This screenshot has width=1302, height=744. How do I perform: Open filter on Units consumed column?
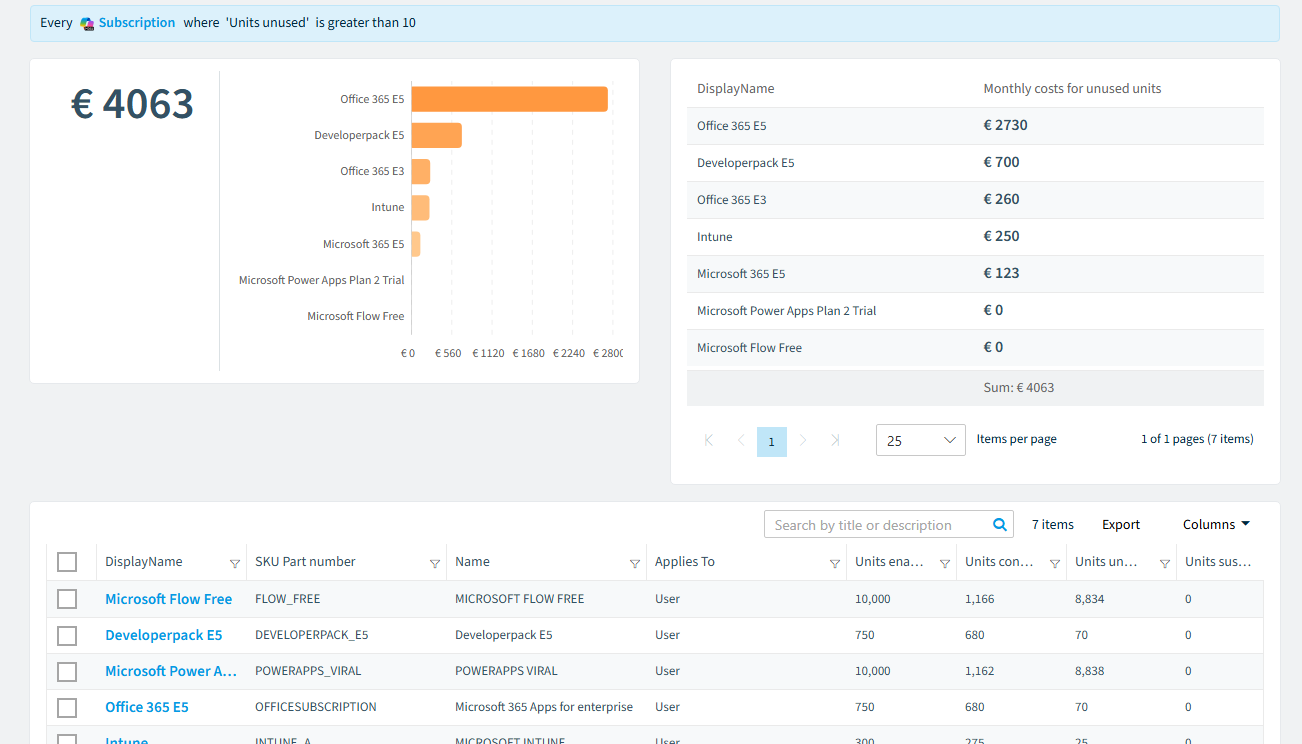pyautogui.click(x=1055, y=564)
